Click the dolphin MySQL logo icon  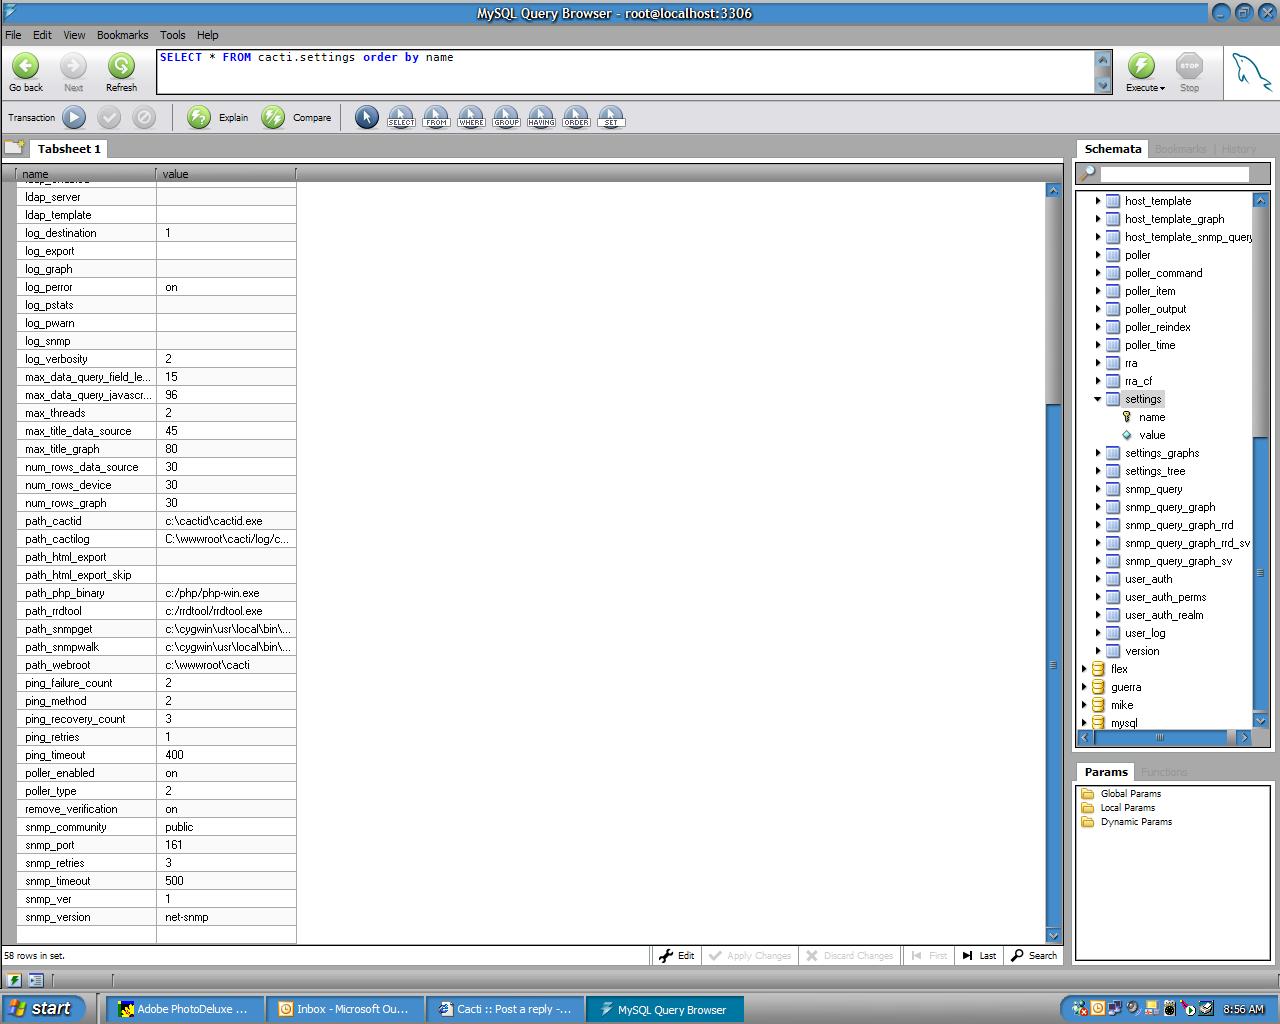click(x=1251, y=72)
